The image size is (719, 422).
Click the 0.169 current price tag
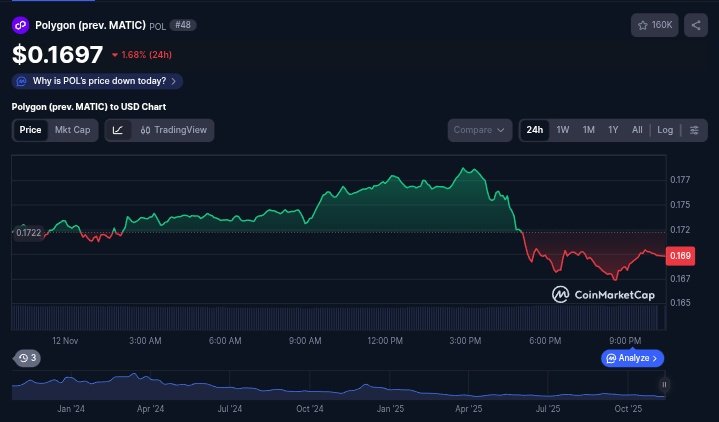pyautogui.click(x=680, y=256)
